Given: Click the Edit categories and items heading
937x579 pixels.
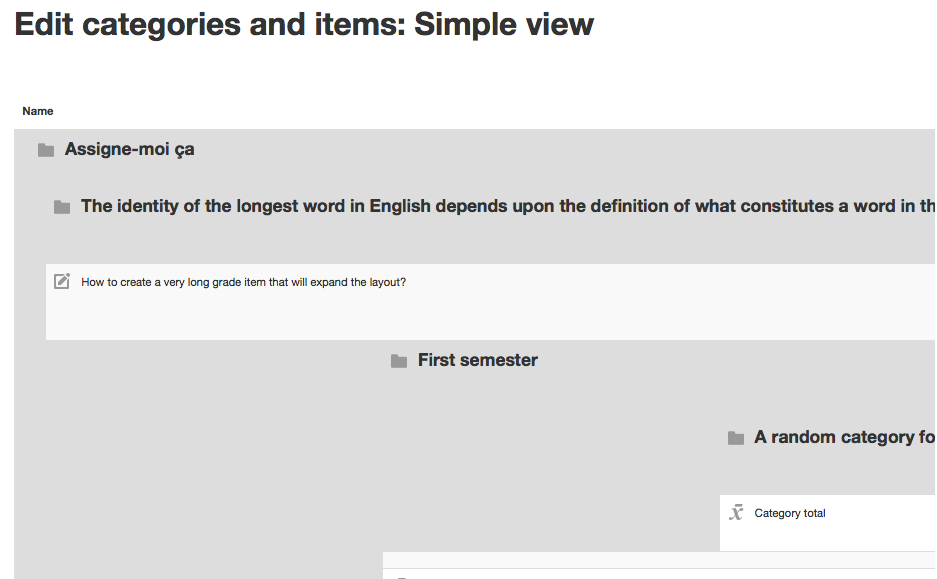Looking at the screenshot, I should tap(304, 24).
